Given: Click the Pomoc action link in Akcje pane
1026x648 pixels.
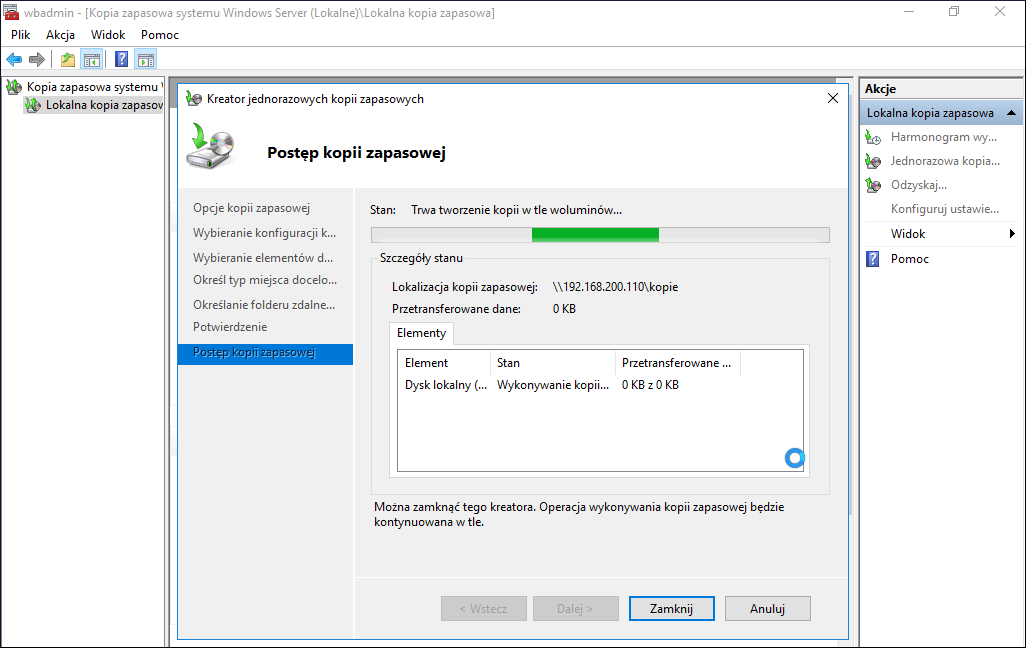Looking at the screenshot, I should [910, 259].
